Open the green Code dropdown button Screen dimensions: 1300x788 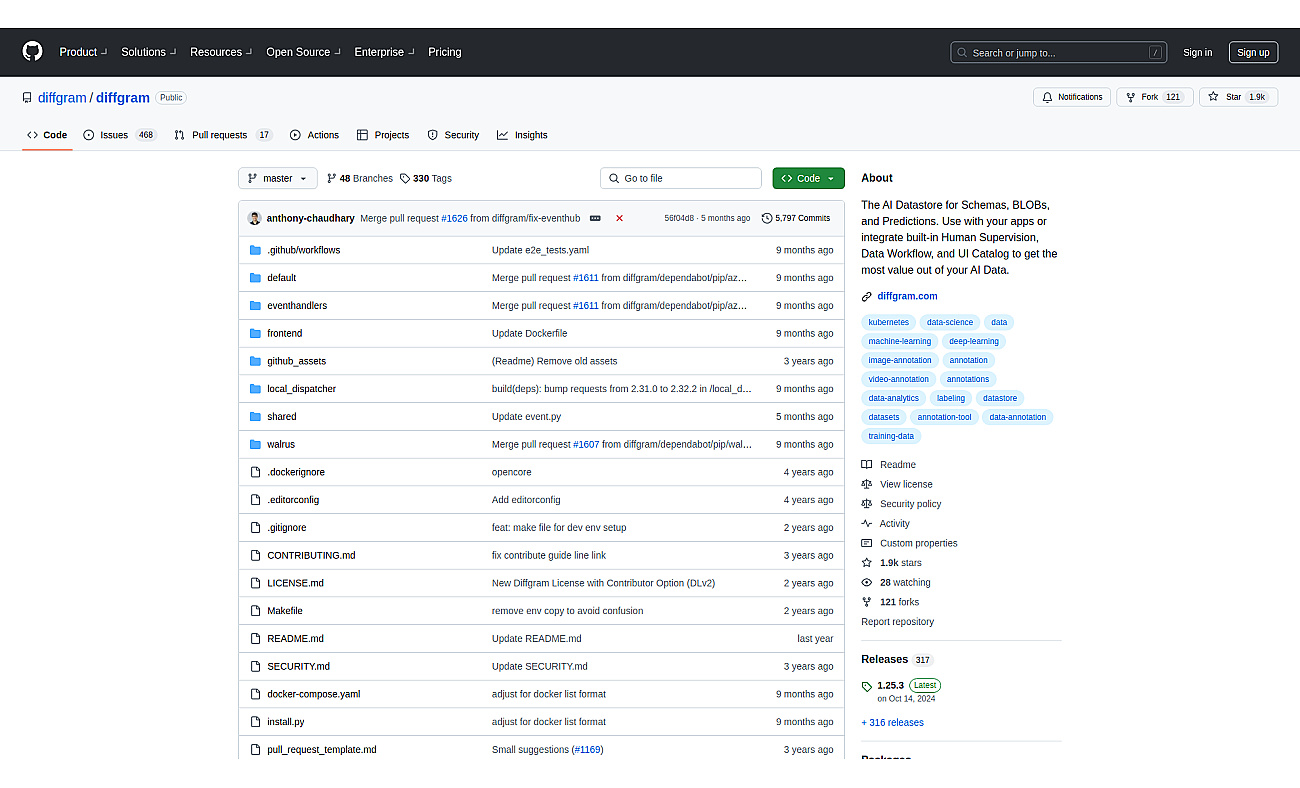[808, 178]
